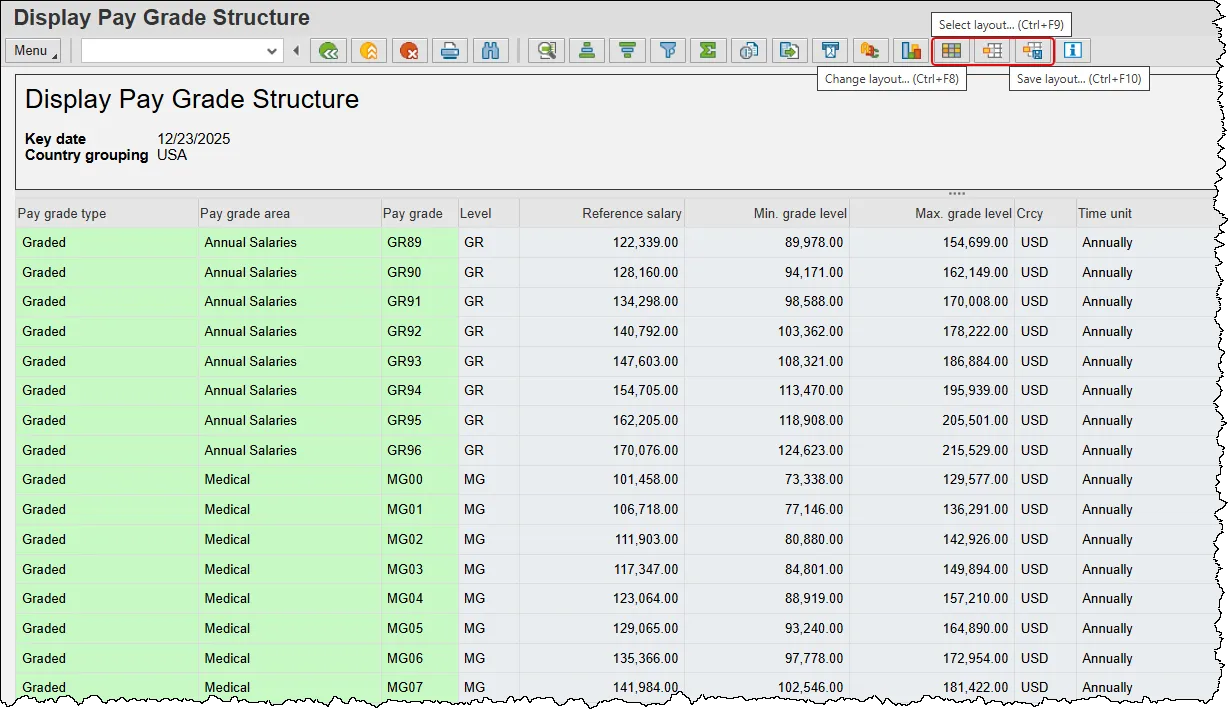Select the GR93 pay grade cell

point(405,361)
